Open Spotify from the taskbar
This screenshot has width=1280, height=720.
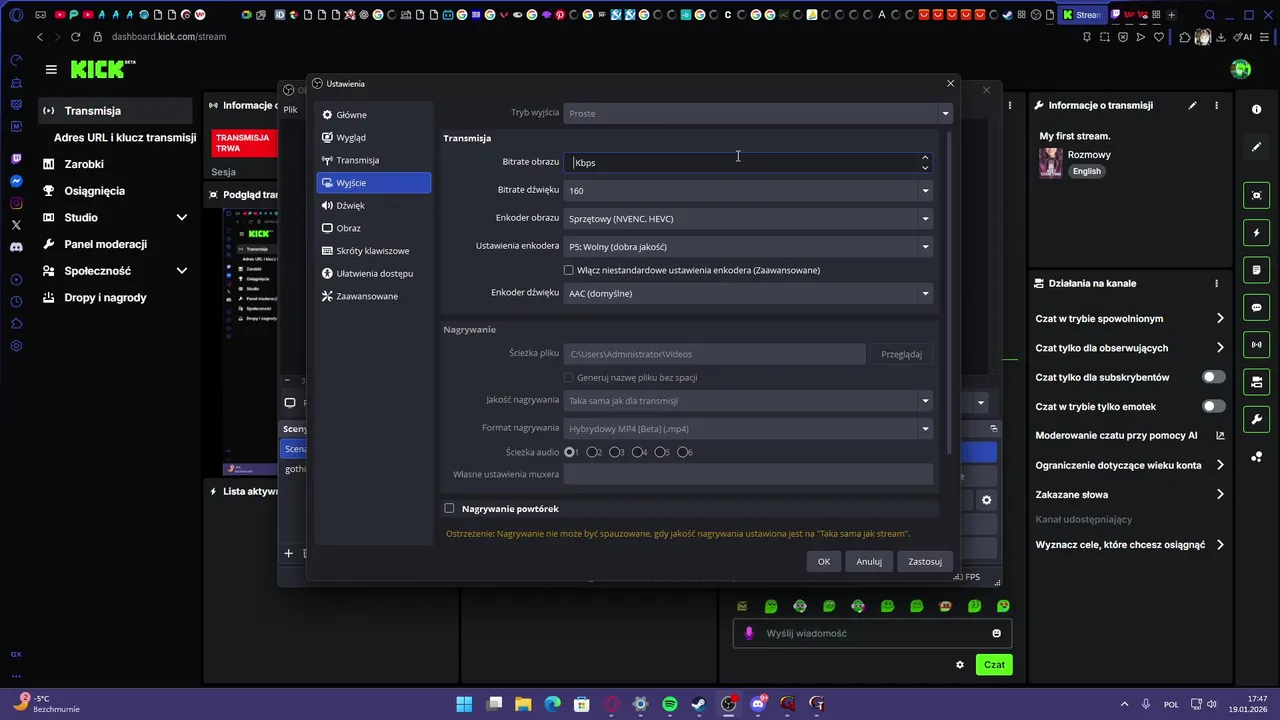670,704
